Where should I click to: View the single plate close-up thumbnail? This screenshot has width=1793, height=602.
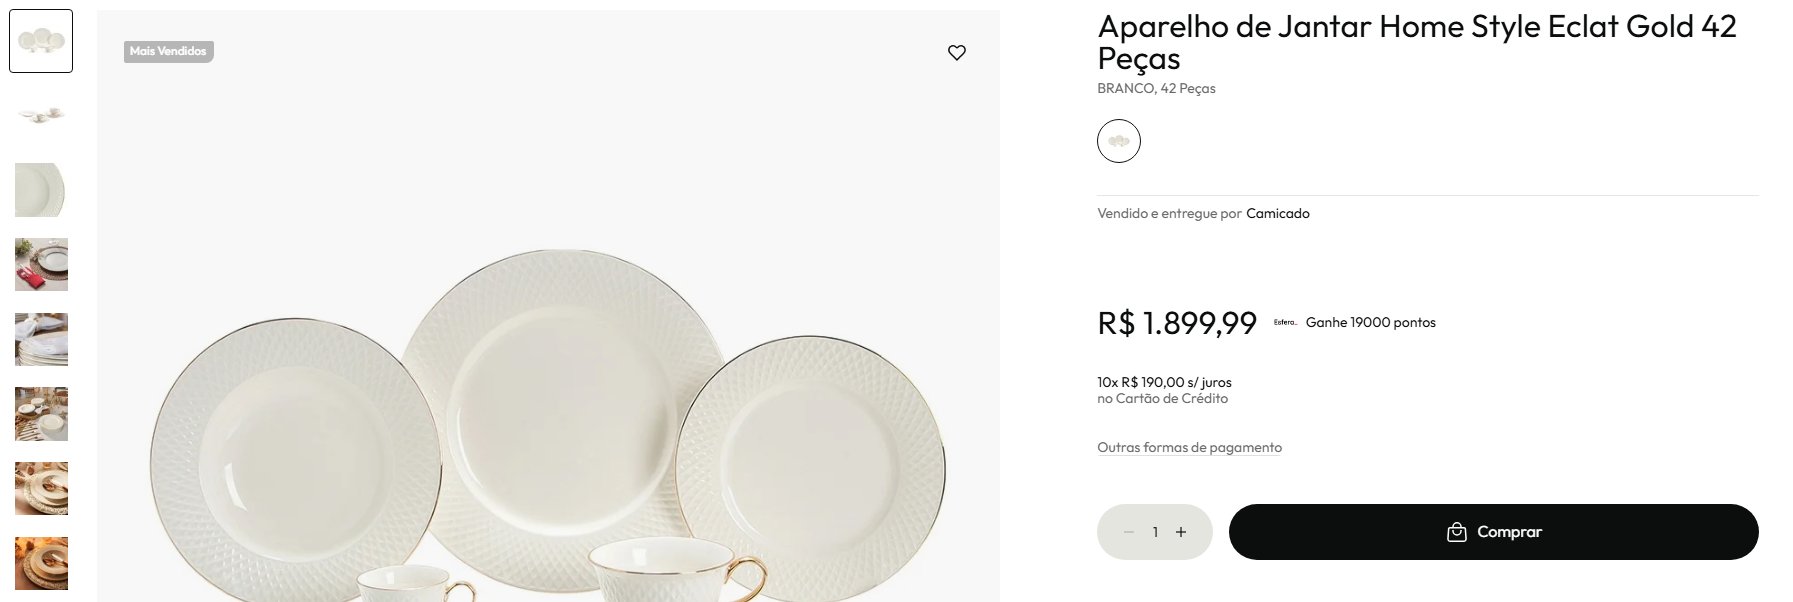tap(41, 190)
